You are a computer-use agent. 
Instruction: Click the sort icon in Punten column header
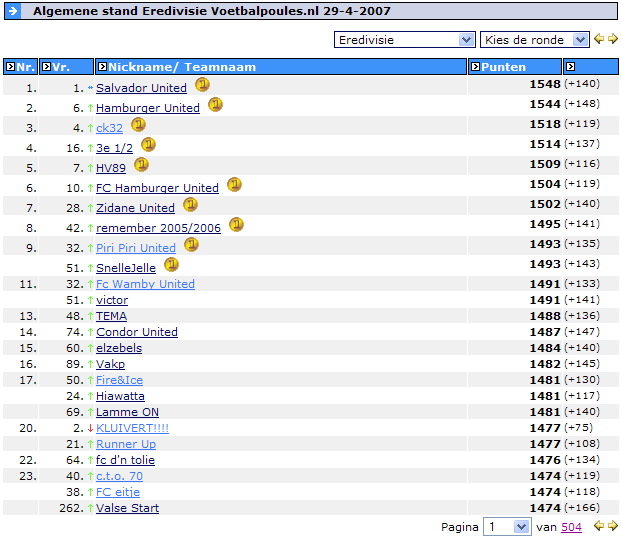click(x=475, y=67)
